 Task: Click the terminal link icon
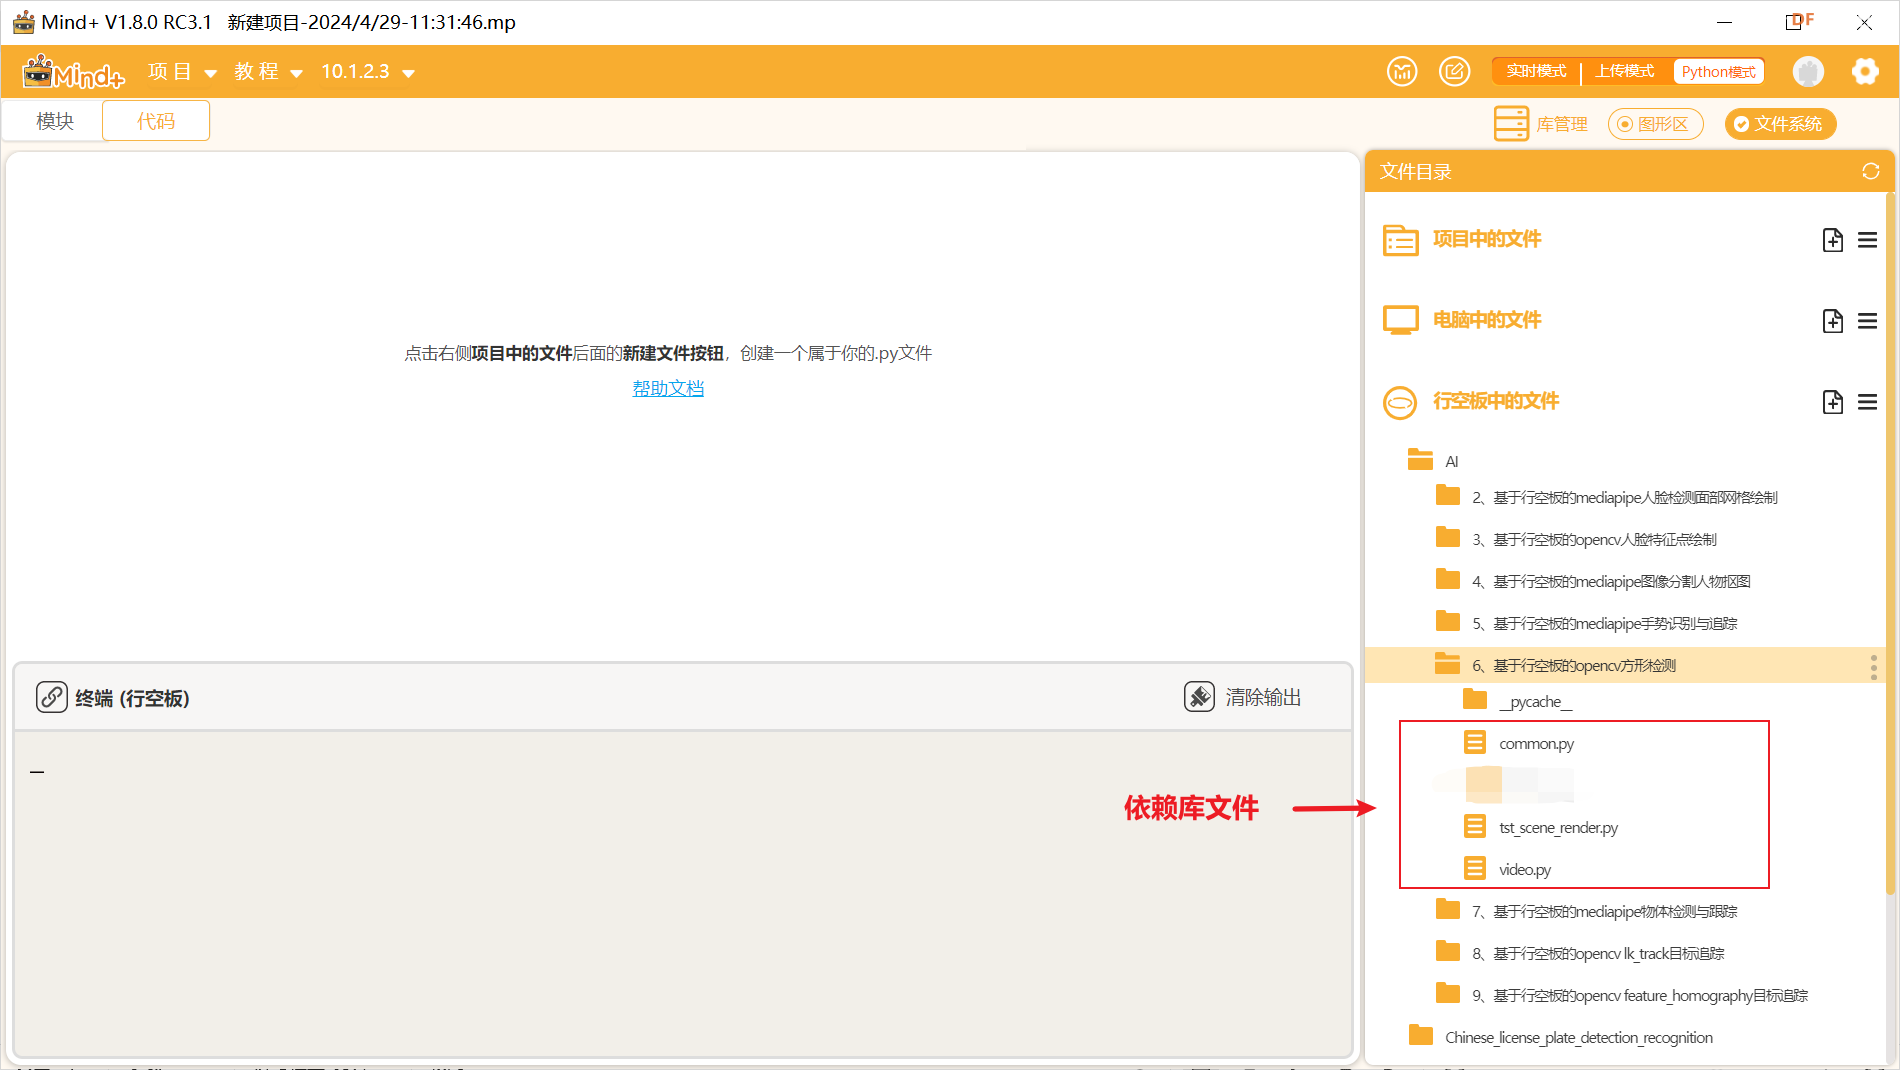[x=52, y=697]
